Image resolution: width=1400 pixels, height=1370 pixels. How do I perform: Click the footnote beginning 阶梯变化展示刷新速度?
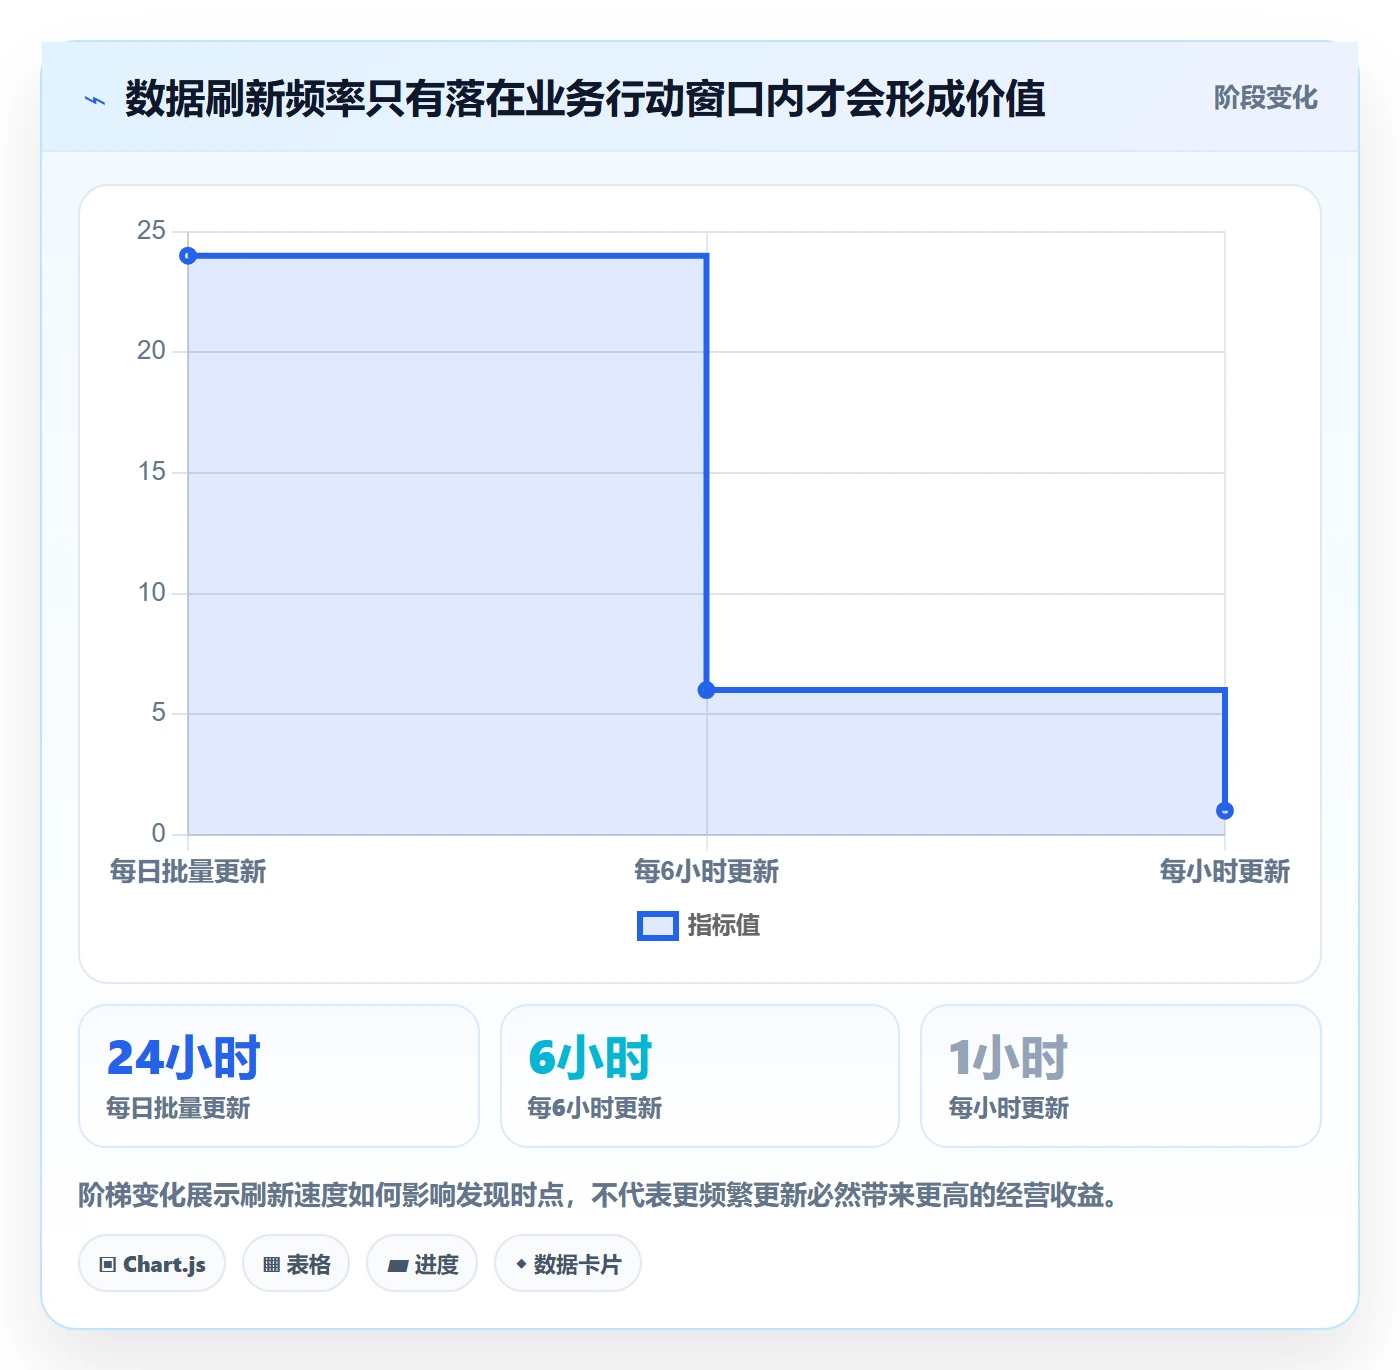(x=599, y=1196)
